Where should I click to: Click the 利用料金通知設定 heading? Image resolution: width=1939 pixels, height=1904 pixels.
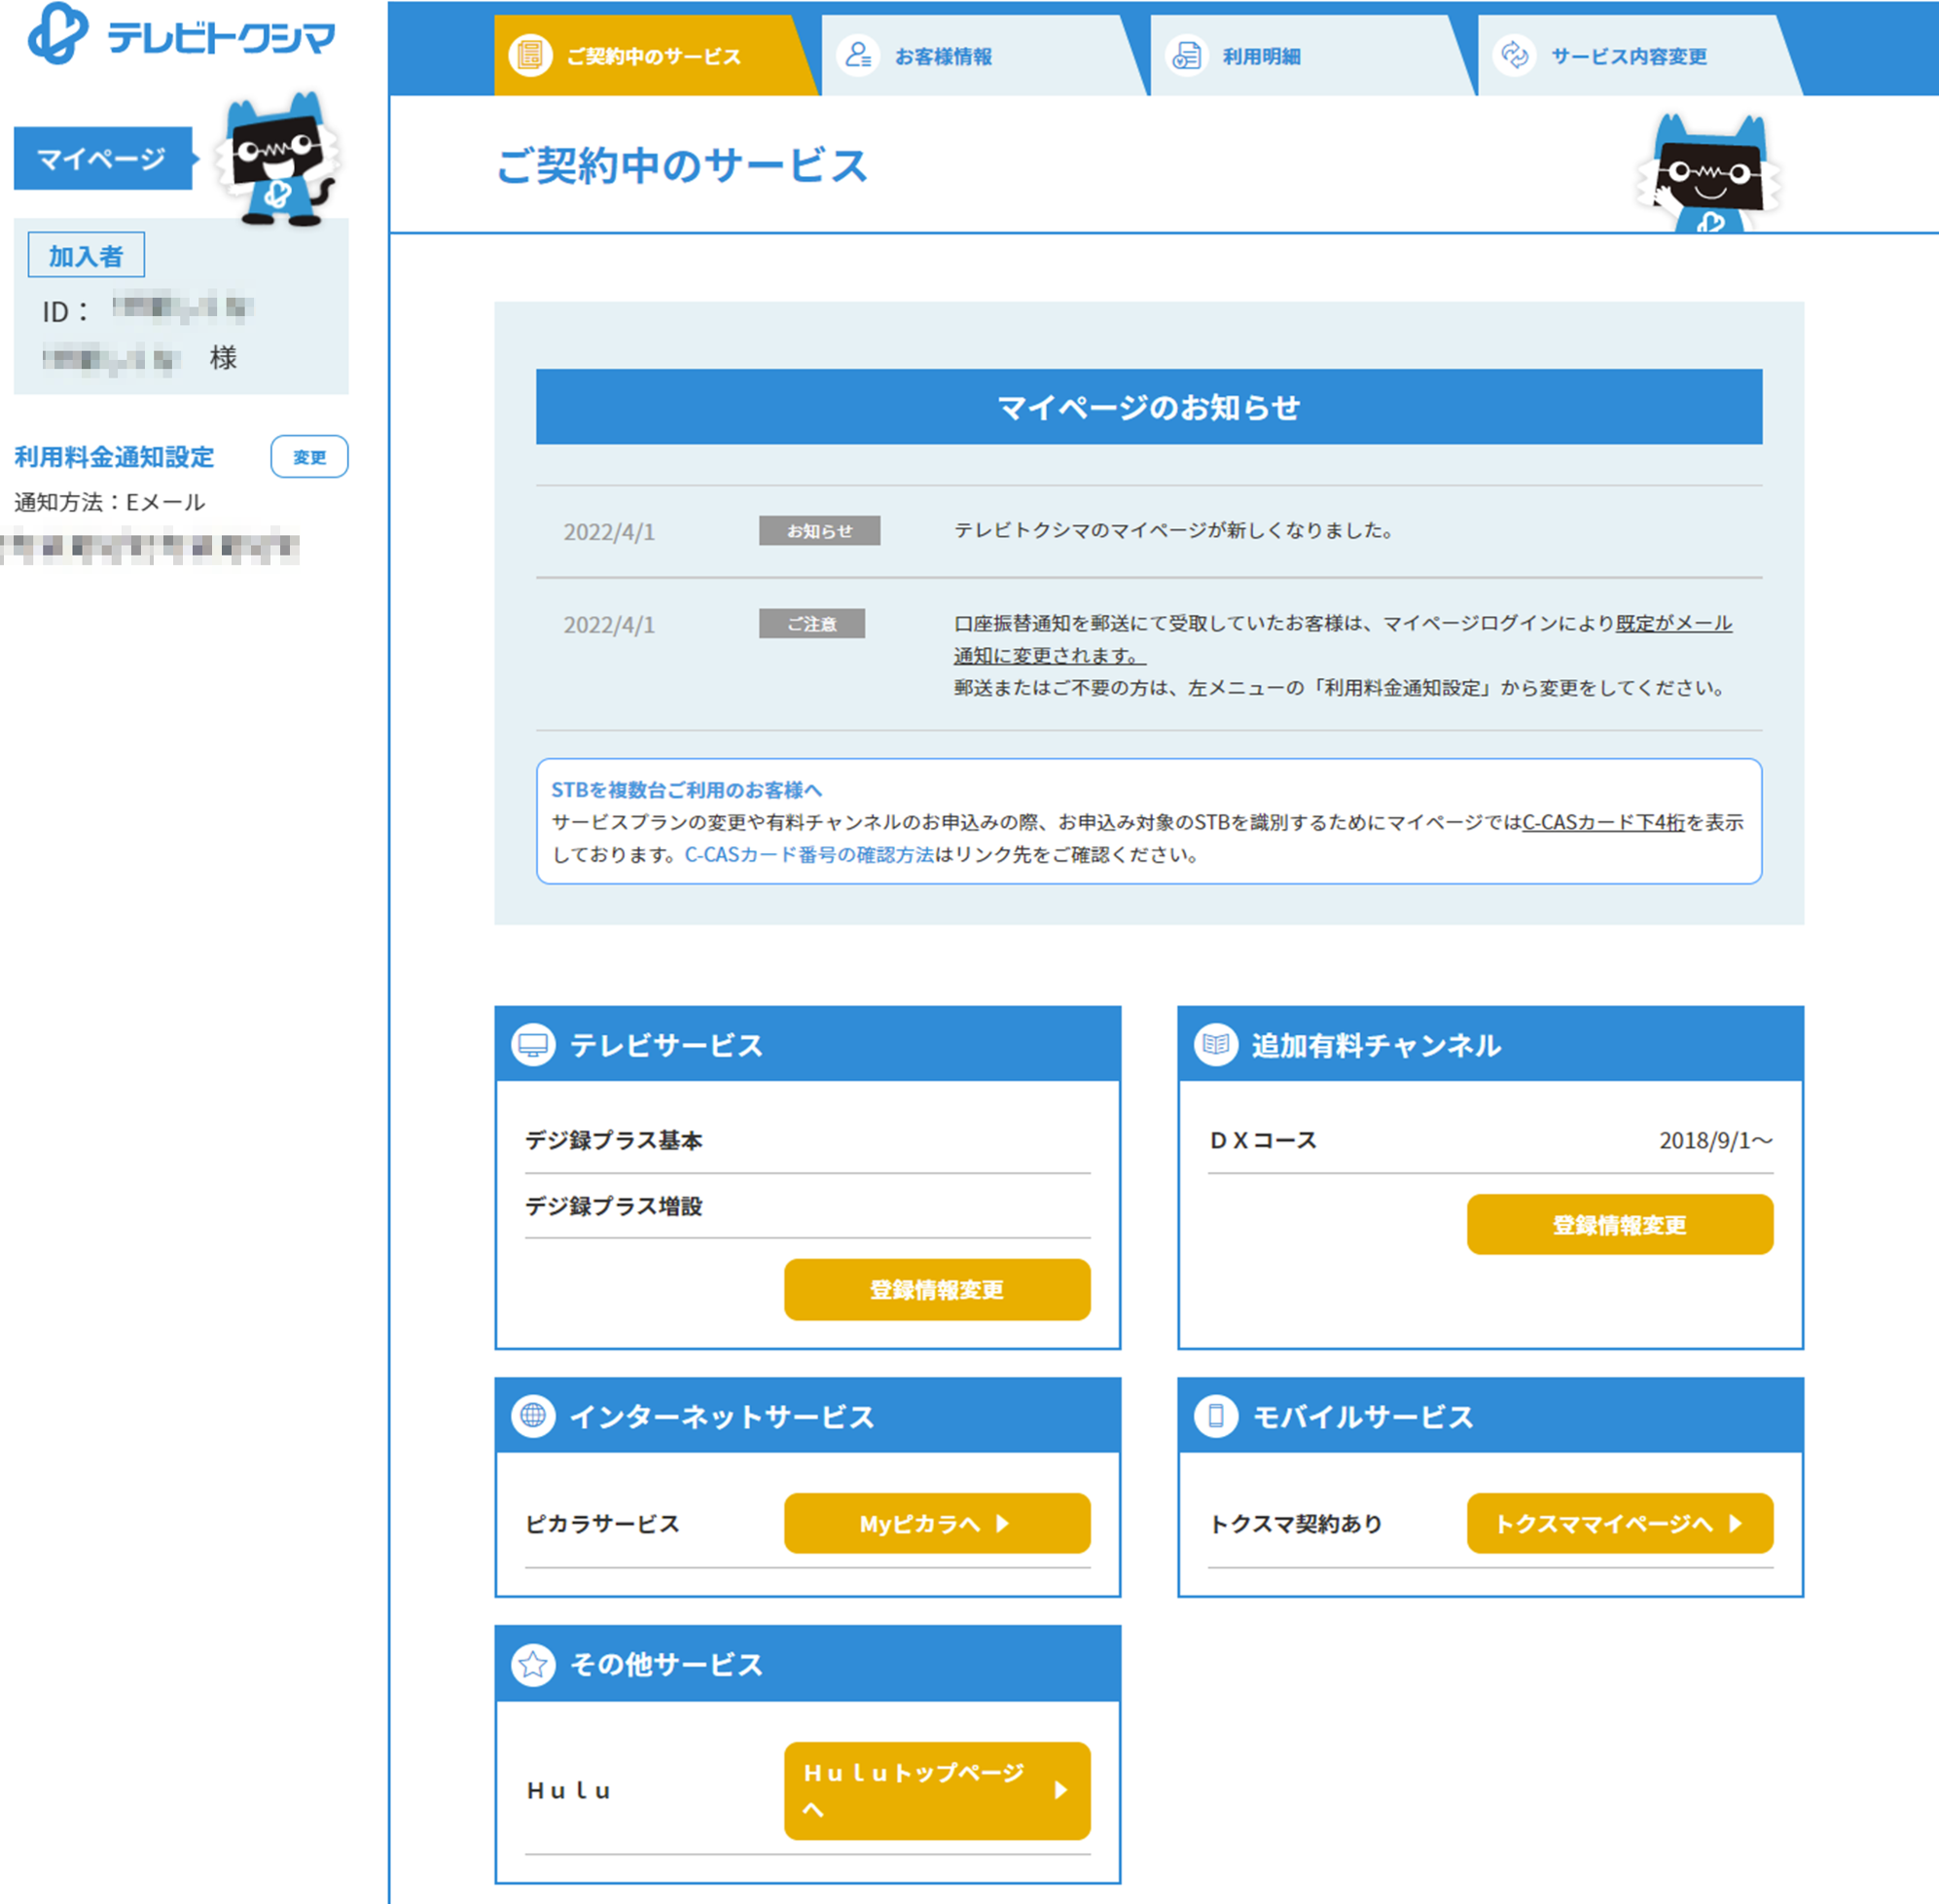click(x=114, y=457)
